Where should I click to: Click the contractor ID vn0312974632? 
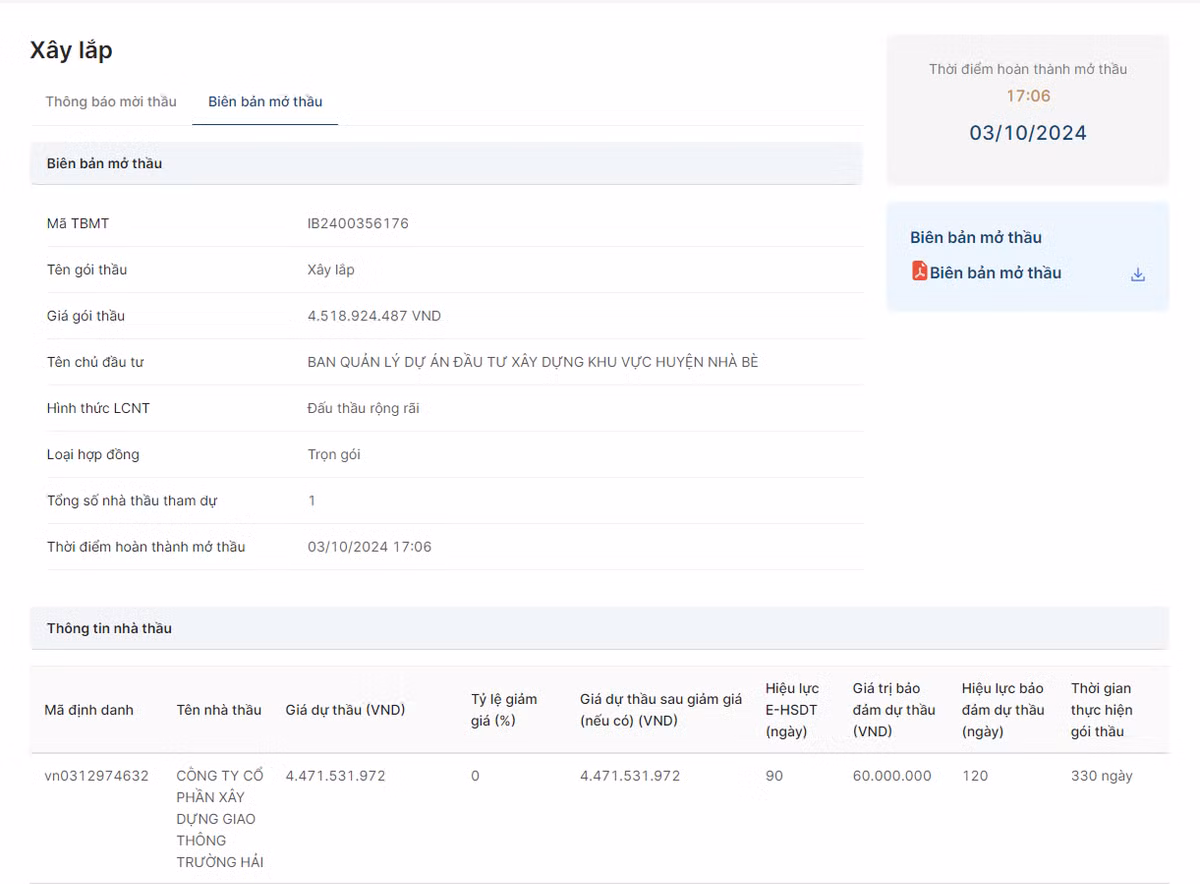point(96,776)
